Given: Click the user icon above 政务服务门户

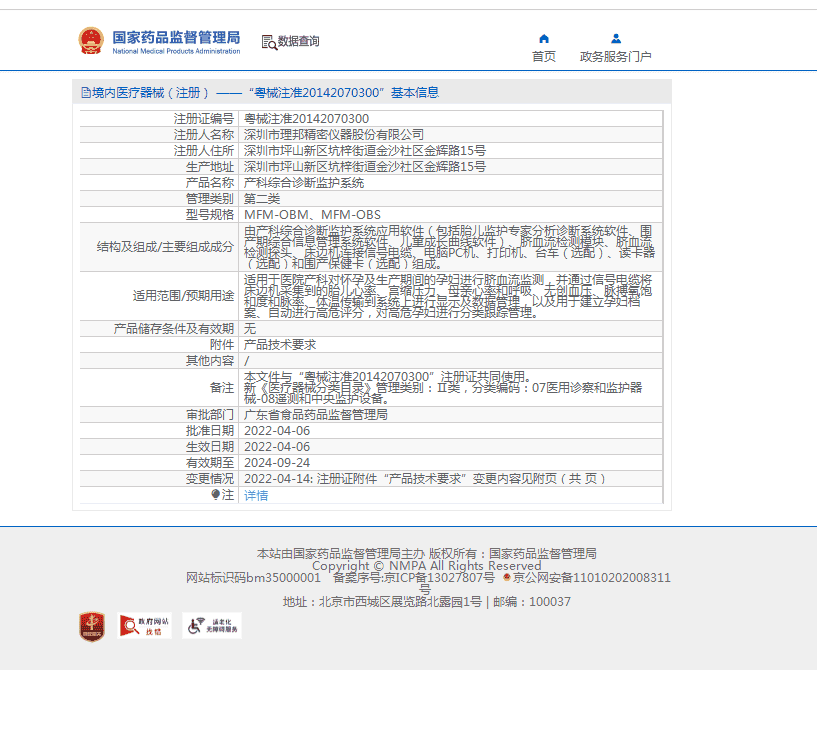Looking at the screenshot, I should pos(616,39).
